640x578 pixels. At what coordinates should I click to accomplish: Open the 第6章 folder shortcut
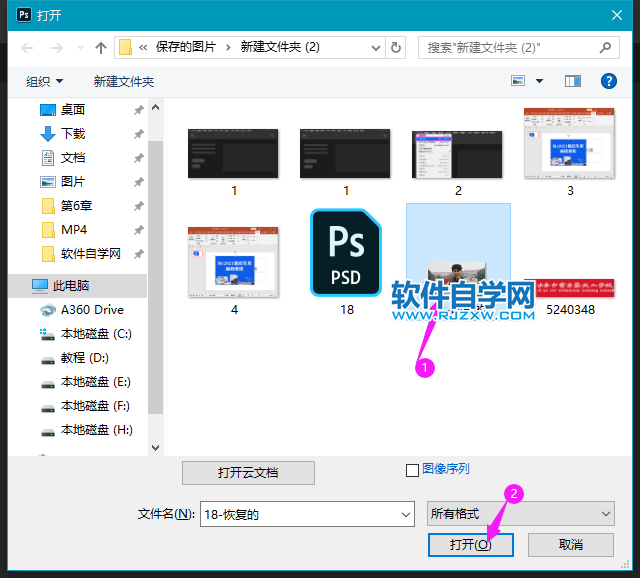point(76,205)
